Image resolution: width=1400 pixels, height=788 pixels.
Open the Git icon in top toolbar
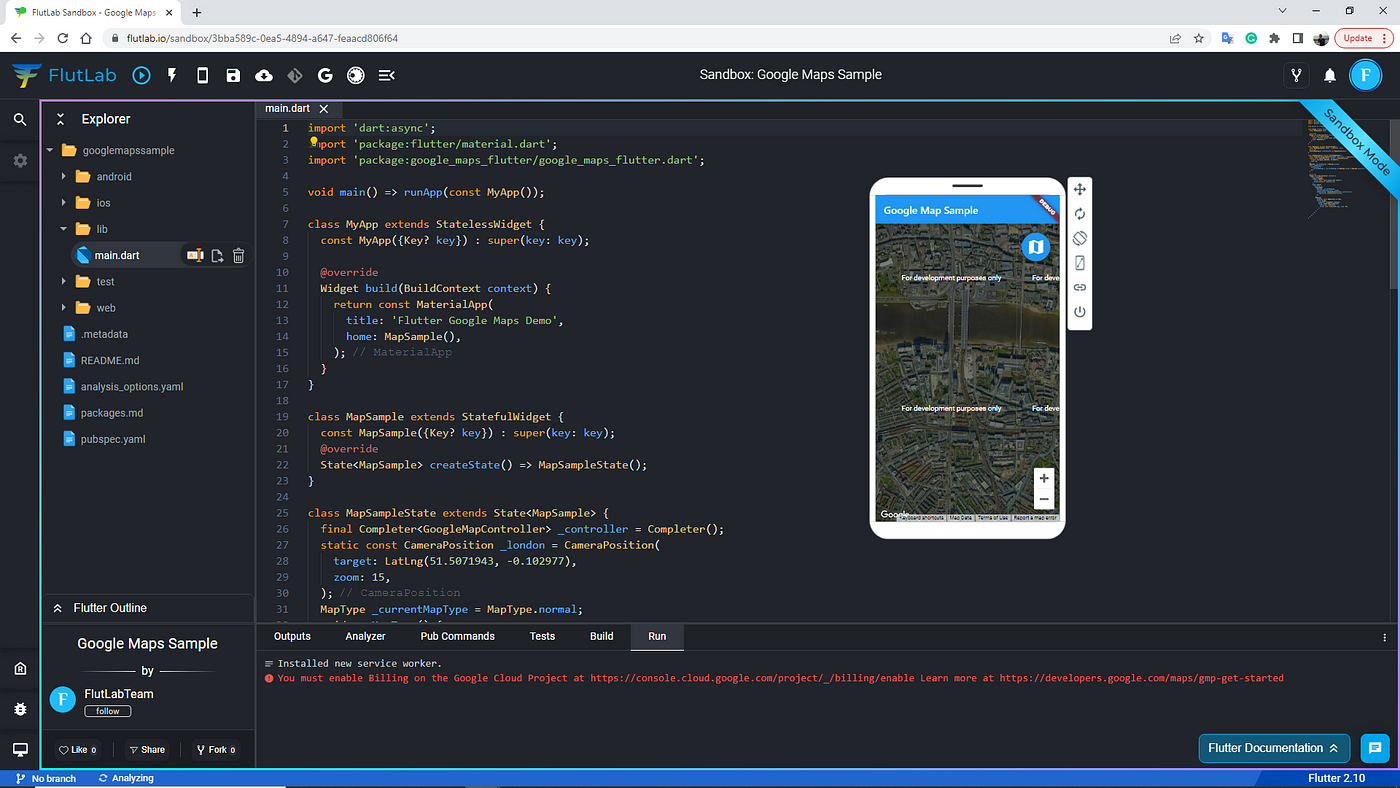tap(294, 75)
